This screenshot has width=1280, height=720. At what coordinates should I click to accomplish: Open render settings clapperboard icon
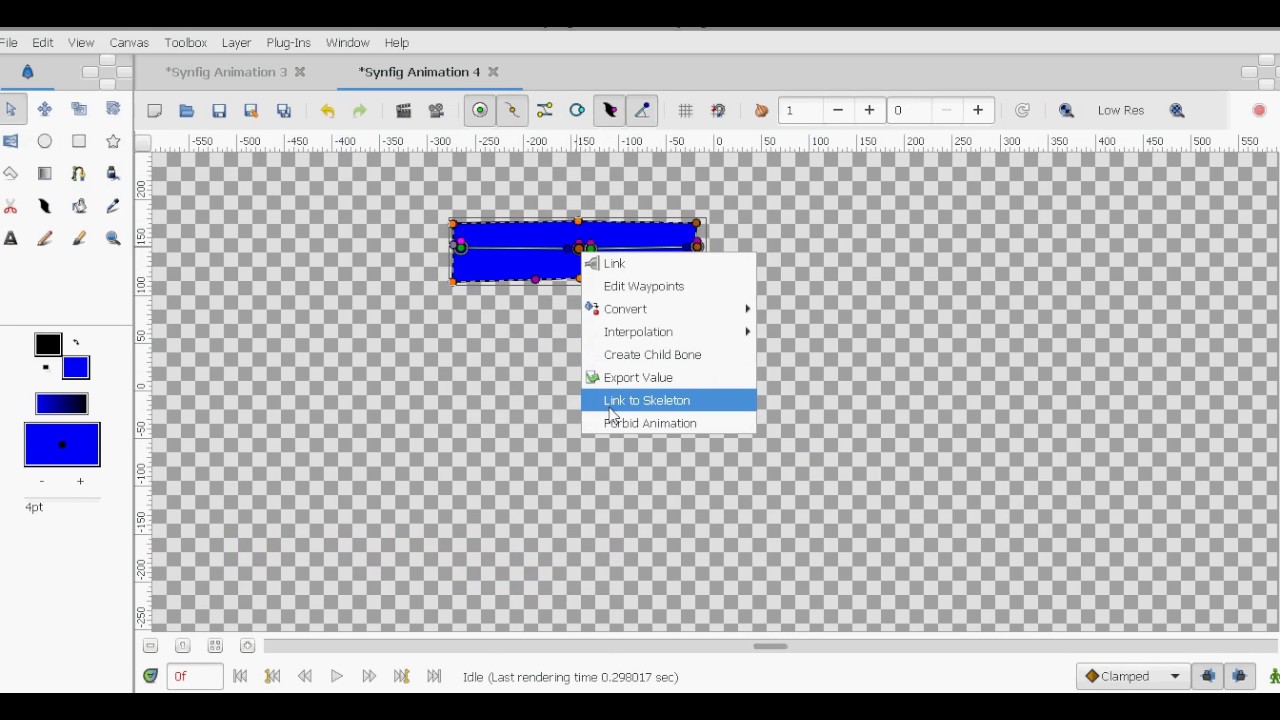tap(404, 111)
